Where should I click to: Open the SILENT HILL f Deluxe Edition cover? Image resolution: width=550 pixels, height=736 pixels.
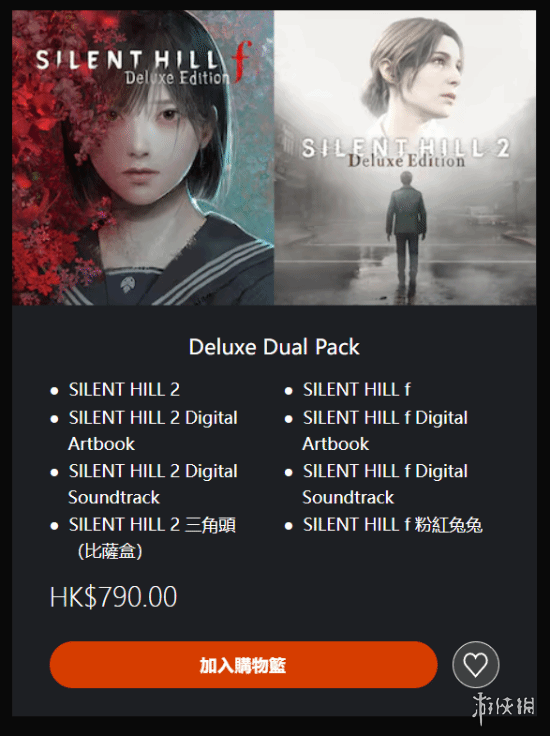point(143,158)
